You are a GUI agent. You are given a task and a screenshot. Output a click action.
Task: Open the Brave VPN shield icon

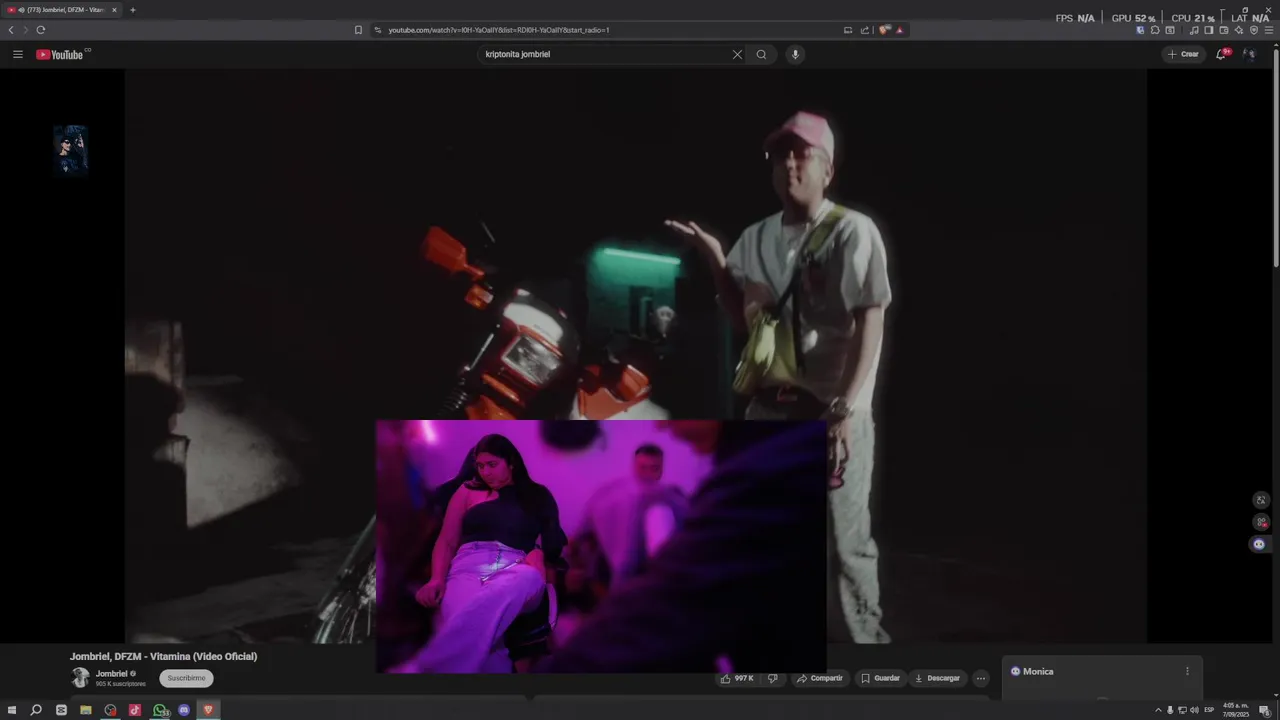coord(1254,30)
